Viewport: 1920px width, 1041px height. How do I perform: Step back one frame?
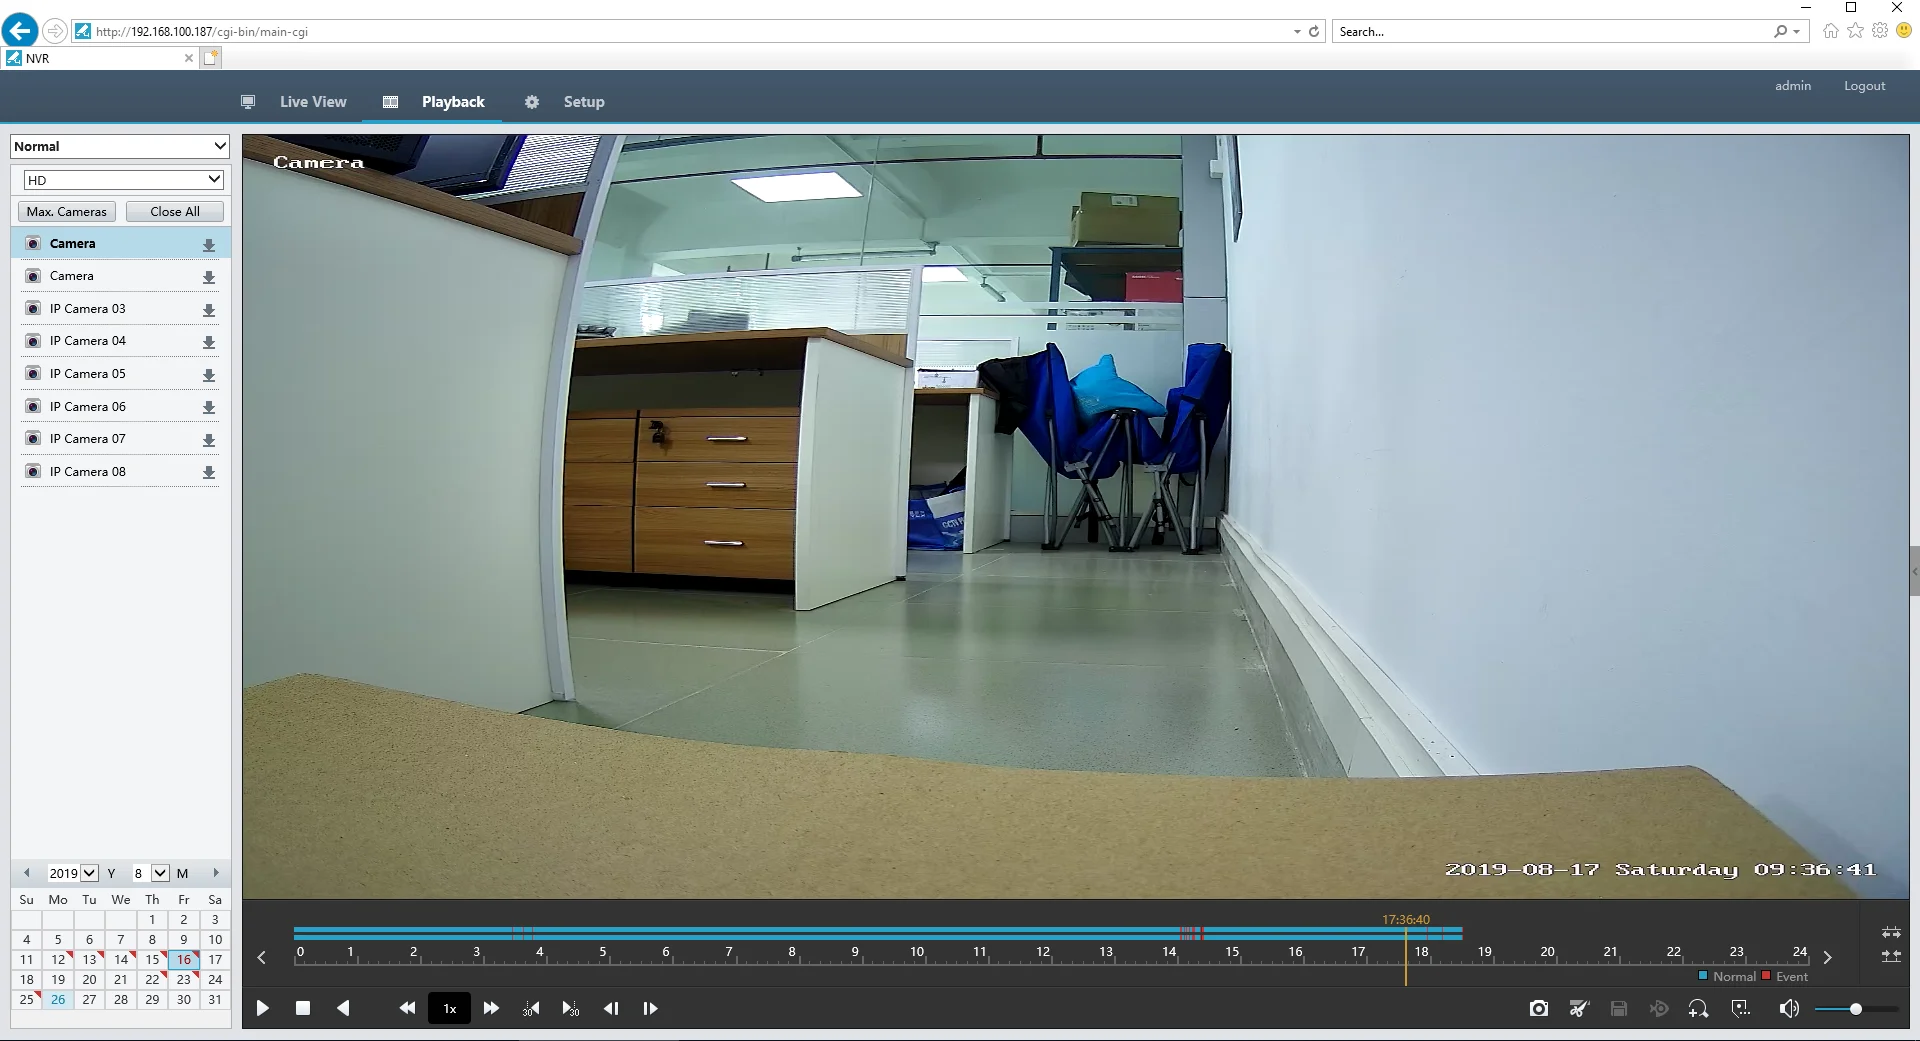click(x=611, y=1008)
